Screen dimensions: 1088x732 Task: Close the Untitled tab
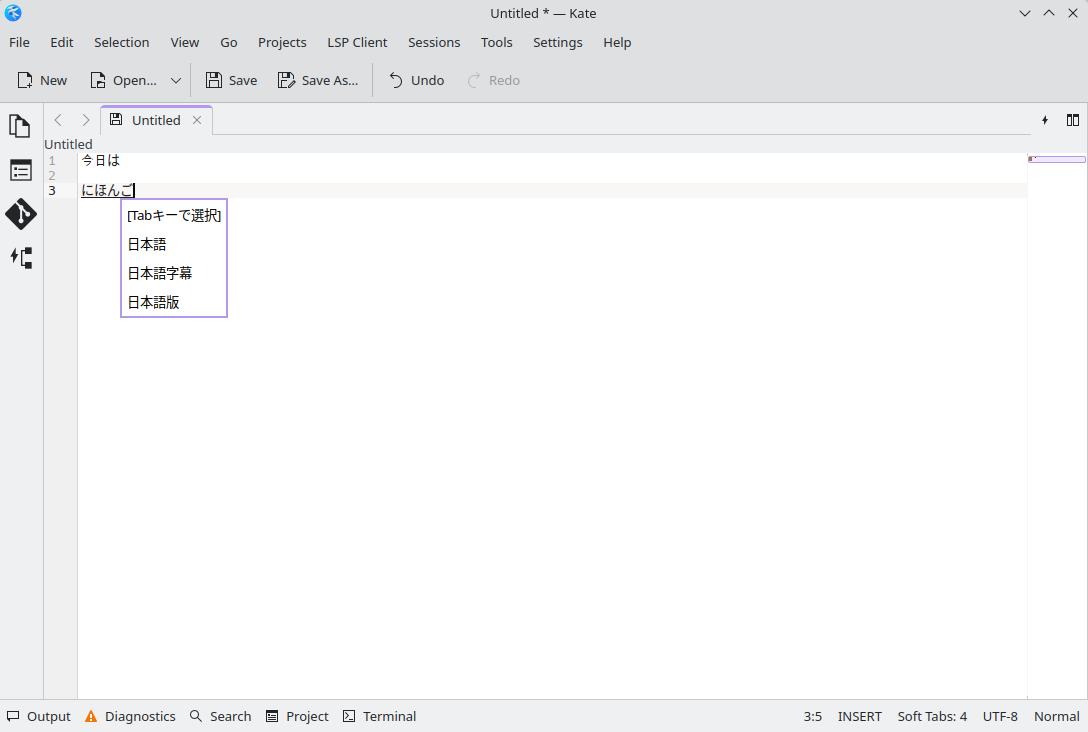click(197, 120)
